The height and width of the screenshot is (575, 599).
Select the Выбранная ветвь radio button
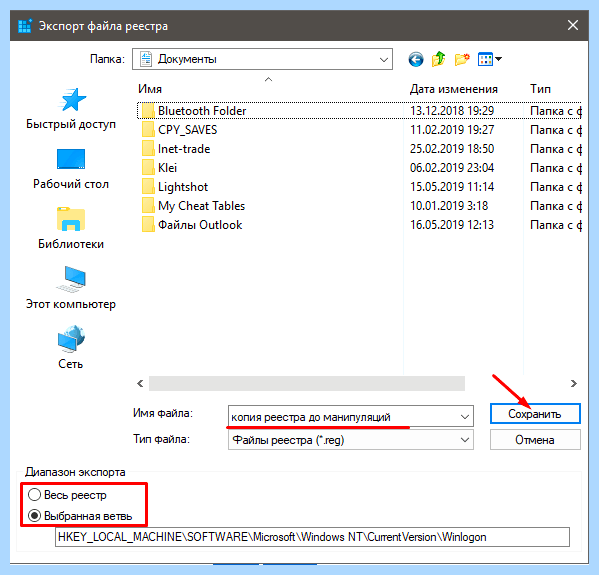tap(34, 516)
